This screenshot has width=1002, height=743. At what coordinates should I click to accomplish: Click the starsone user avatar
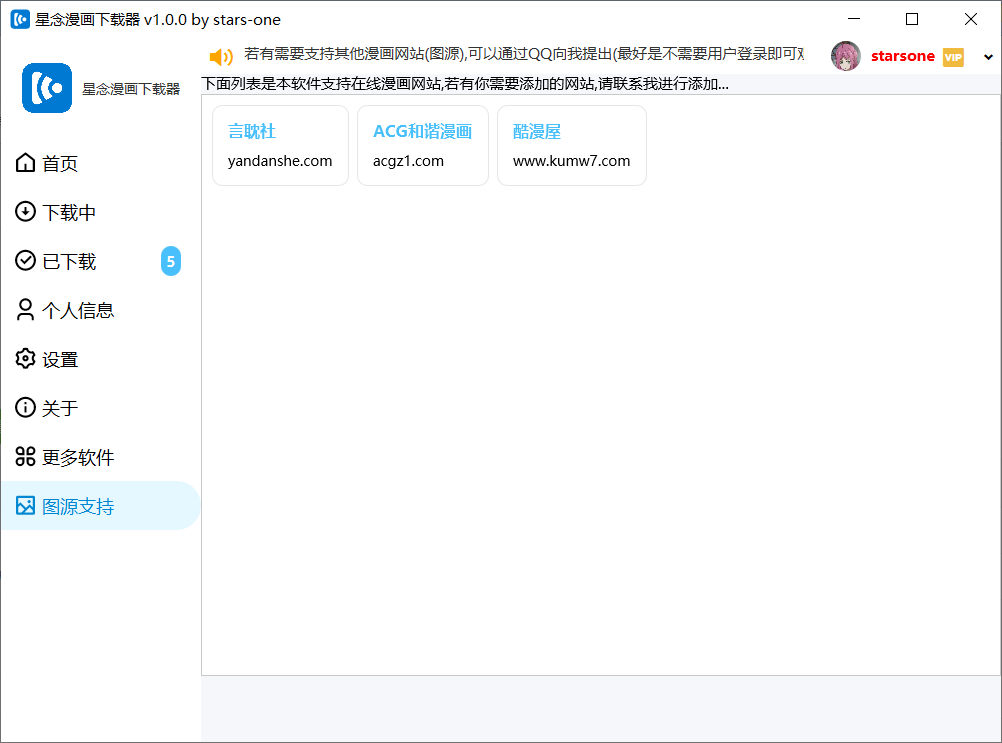pos(846,56)
